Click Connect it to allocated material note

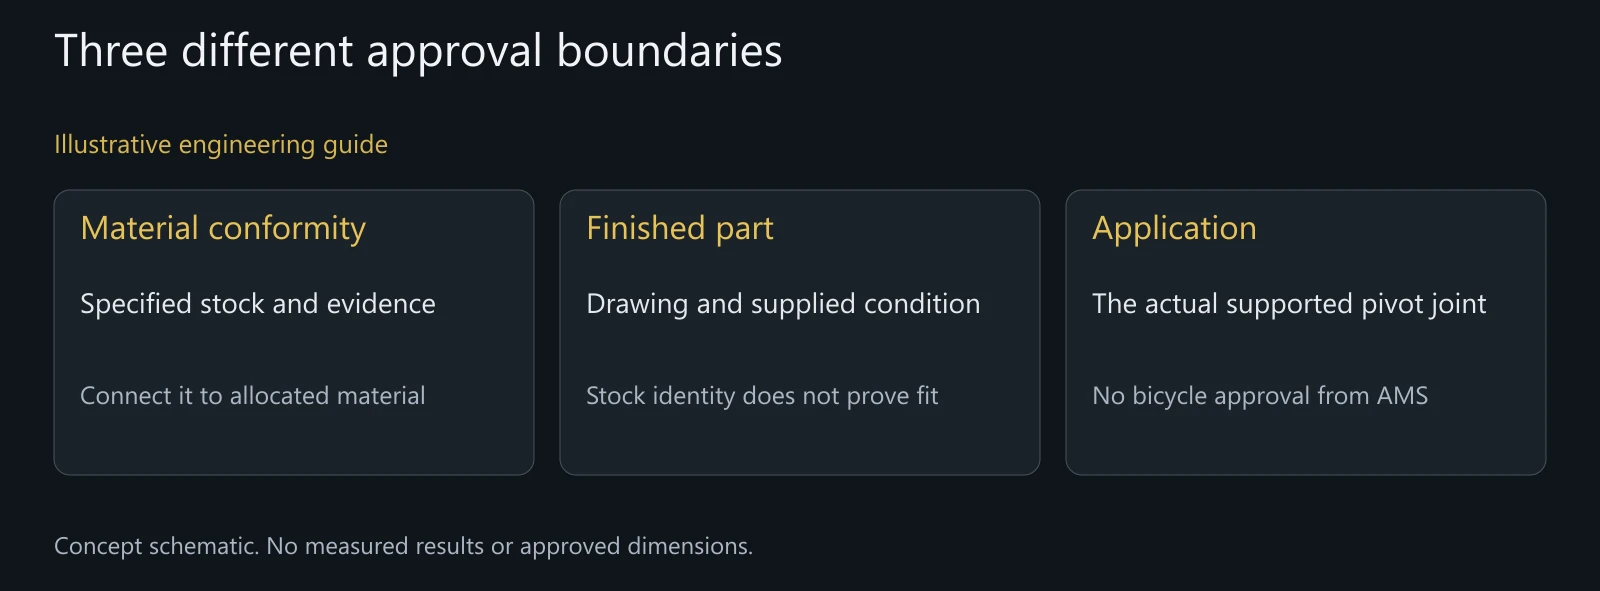click(x=253, y=396)
